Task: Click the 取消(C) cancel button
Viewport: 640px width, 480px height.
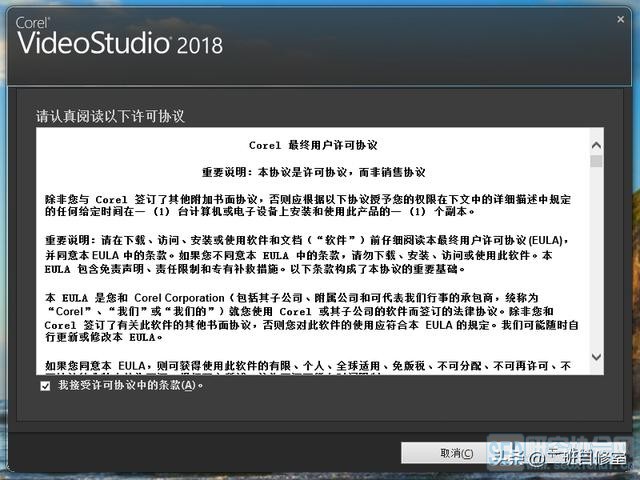Action: [456, 453]
